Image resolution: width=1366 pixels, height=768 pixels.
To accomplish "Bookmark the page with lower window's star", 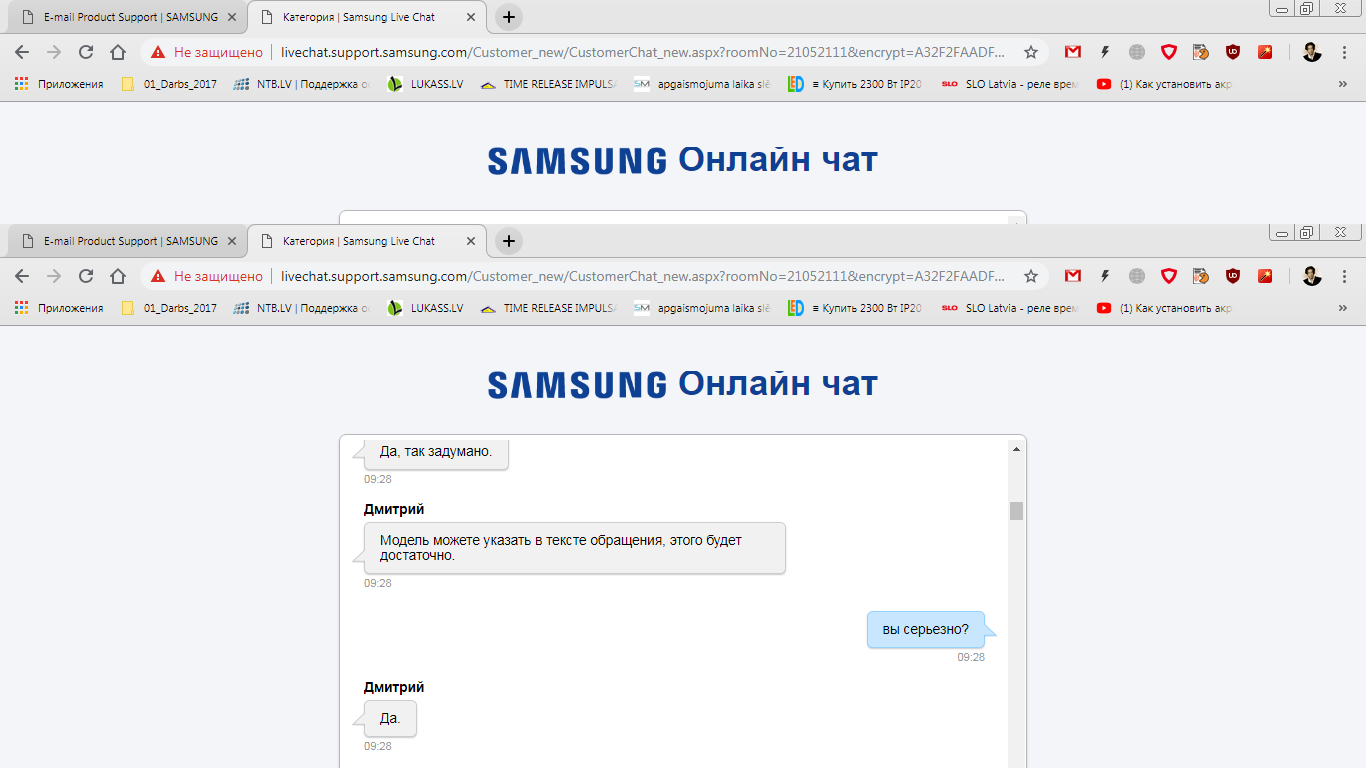I will click(1031, 276).
